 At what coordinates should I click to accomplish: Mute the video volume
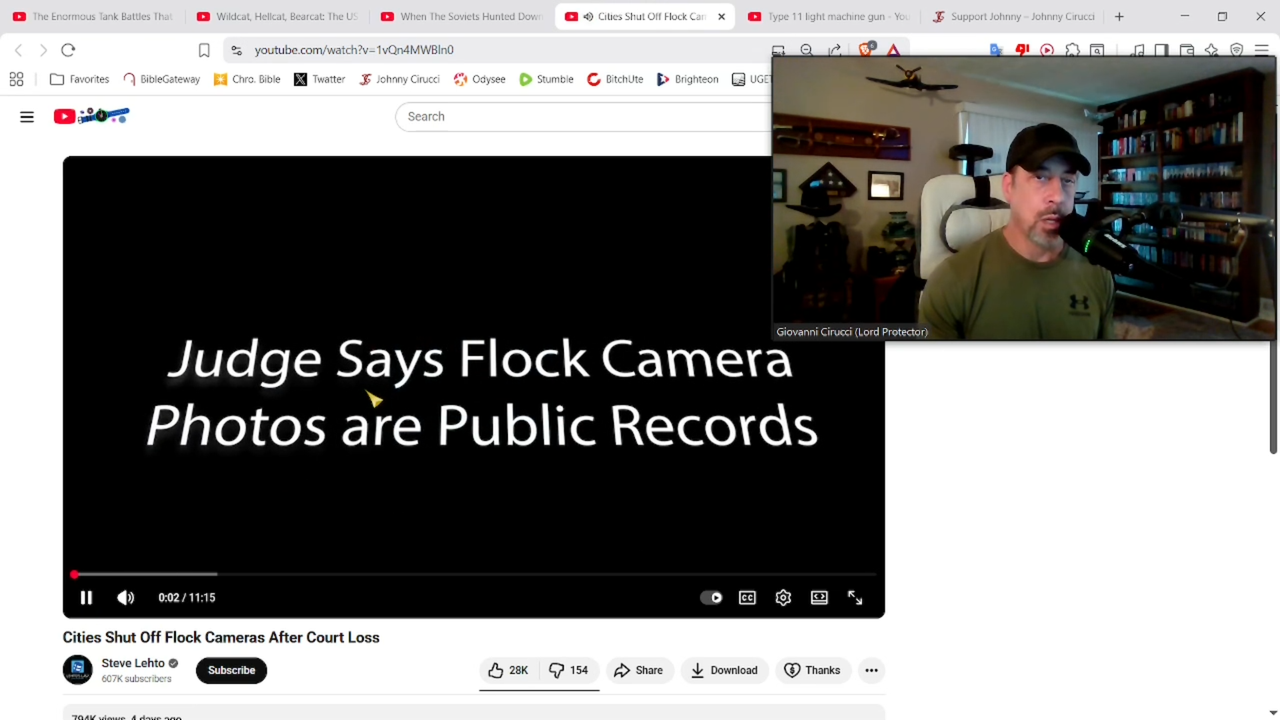(125, 598)
